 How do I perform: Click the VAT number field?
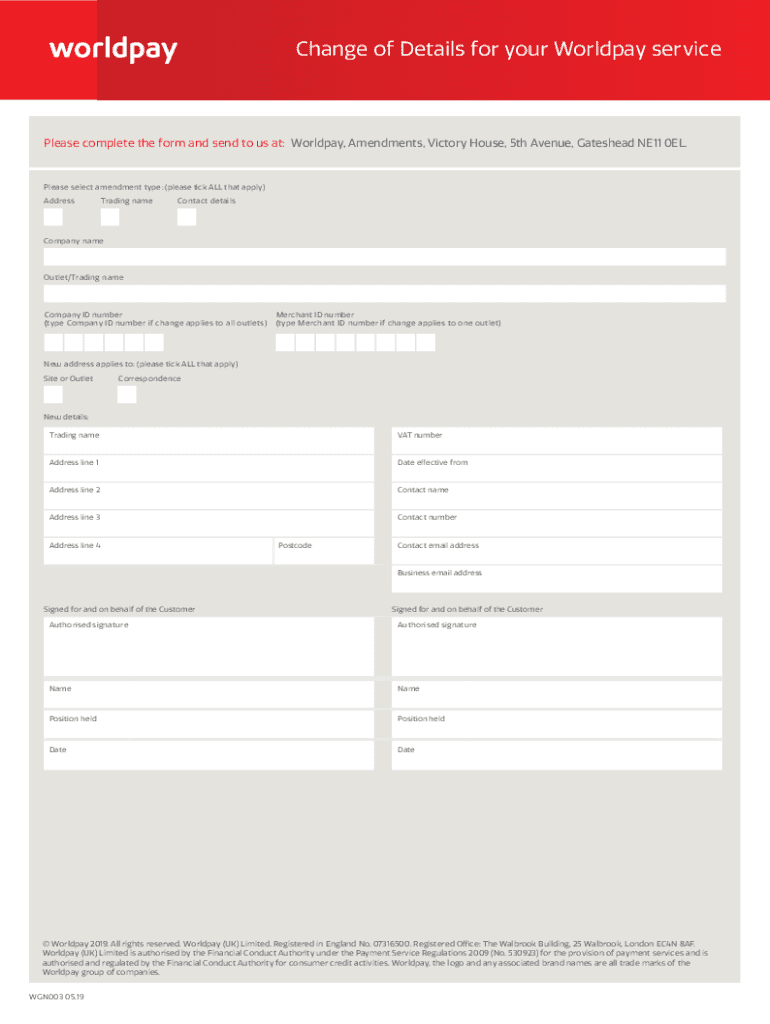click(x=556, y=440)
